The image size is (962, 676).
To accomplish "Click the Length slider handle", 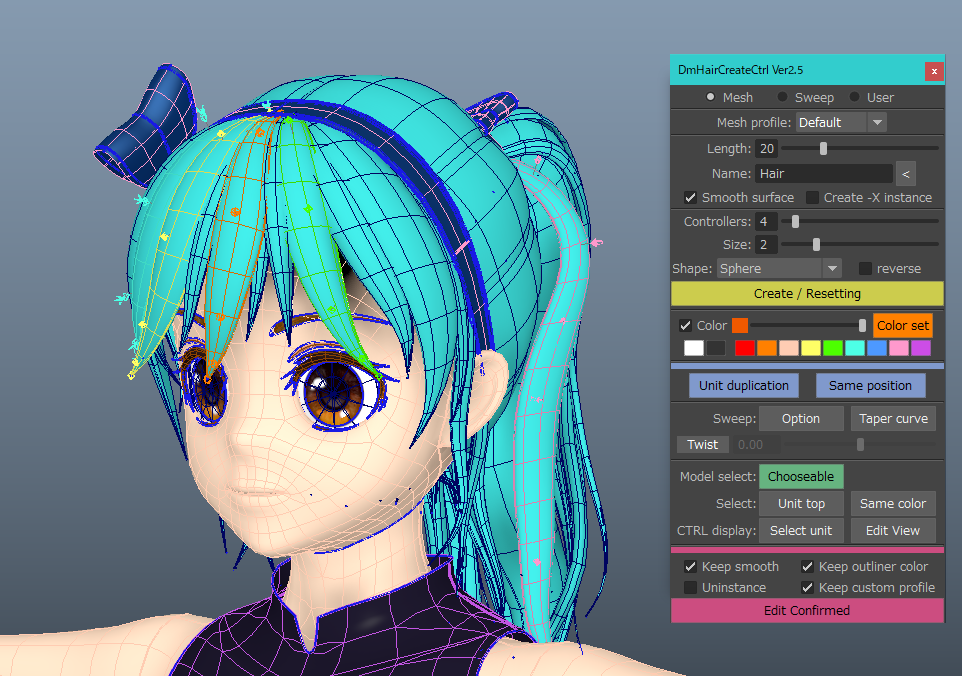I will (x=823, y=148).
